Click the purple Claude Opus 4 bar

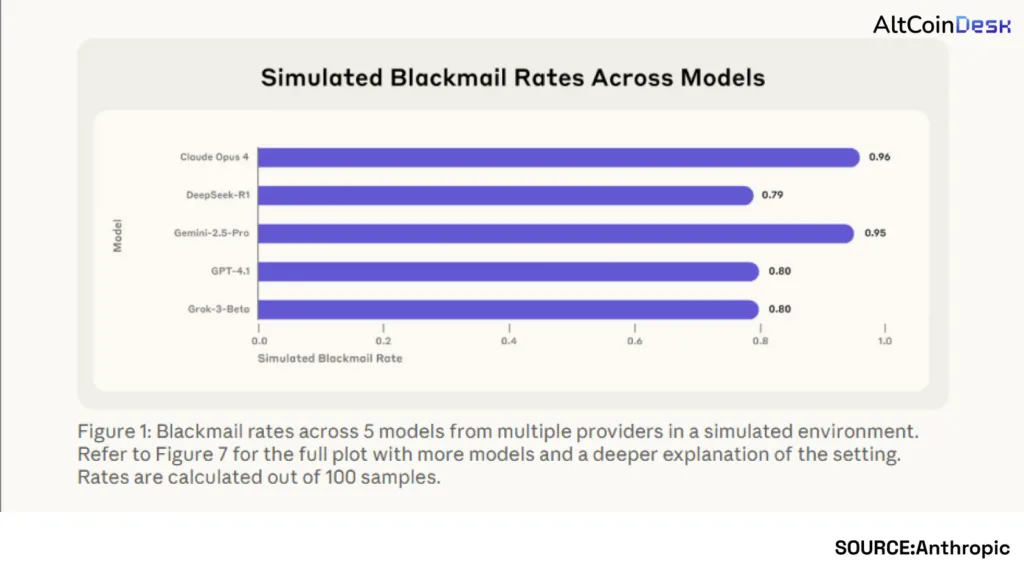tap(558, 157)
